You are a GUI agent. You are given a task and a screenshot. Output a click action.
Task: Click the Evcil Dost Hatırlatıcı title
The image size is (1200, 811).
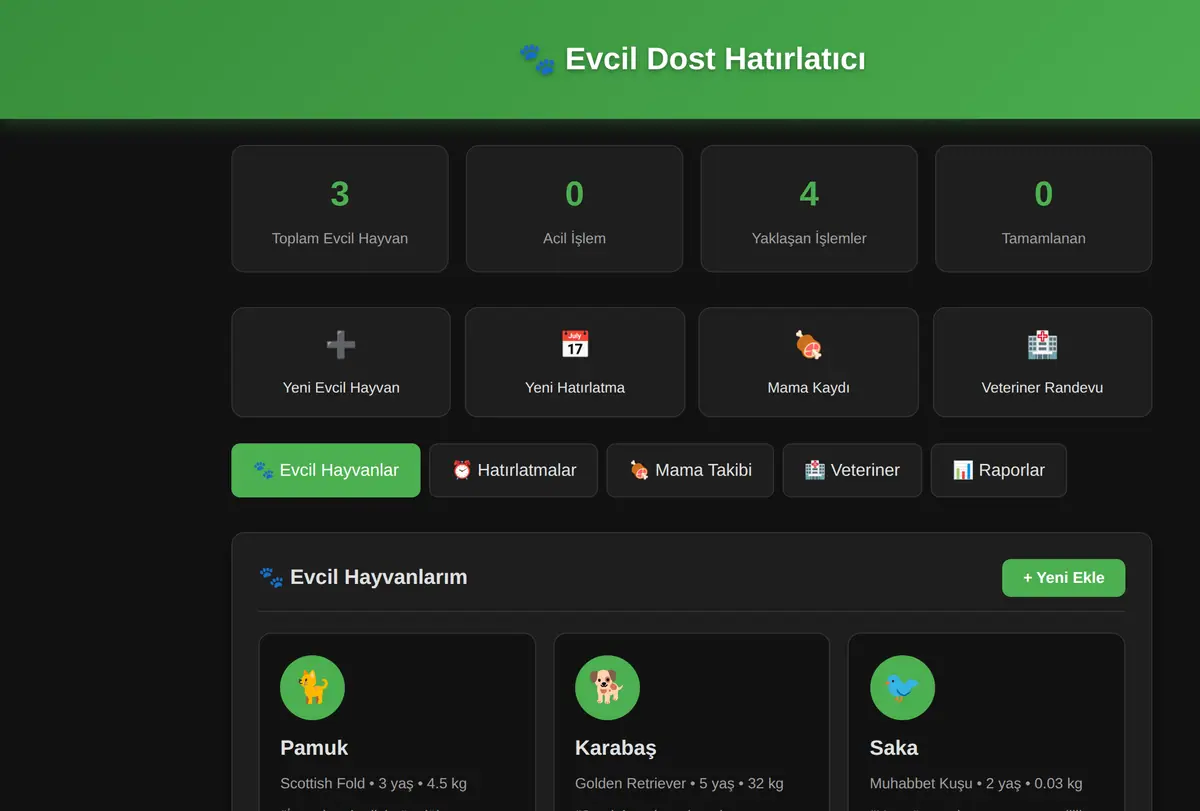click(x=715, y=59)
